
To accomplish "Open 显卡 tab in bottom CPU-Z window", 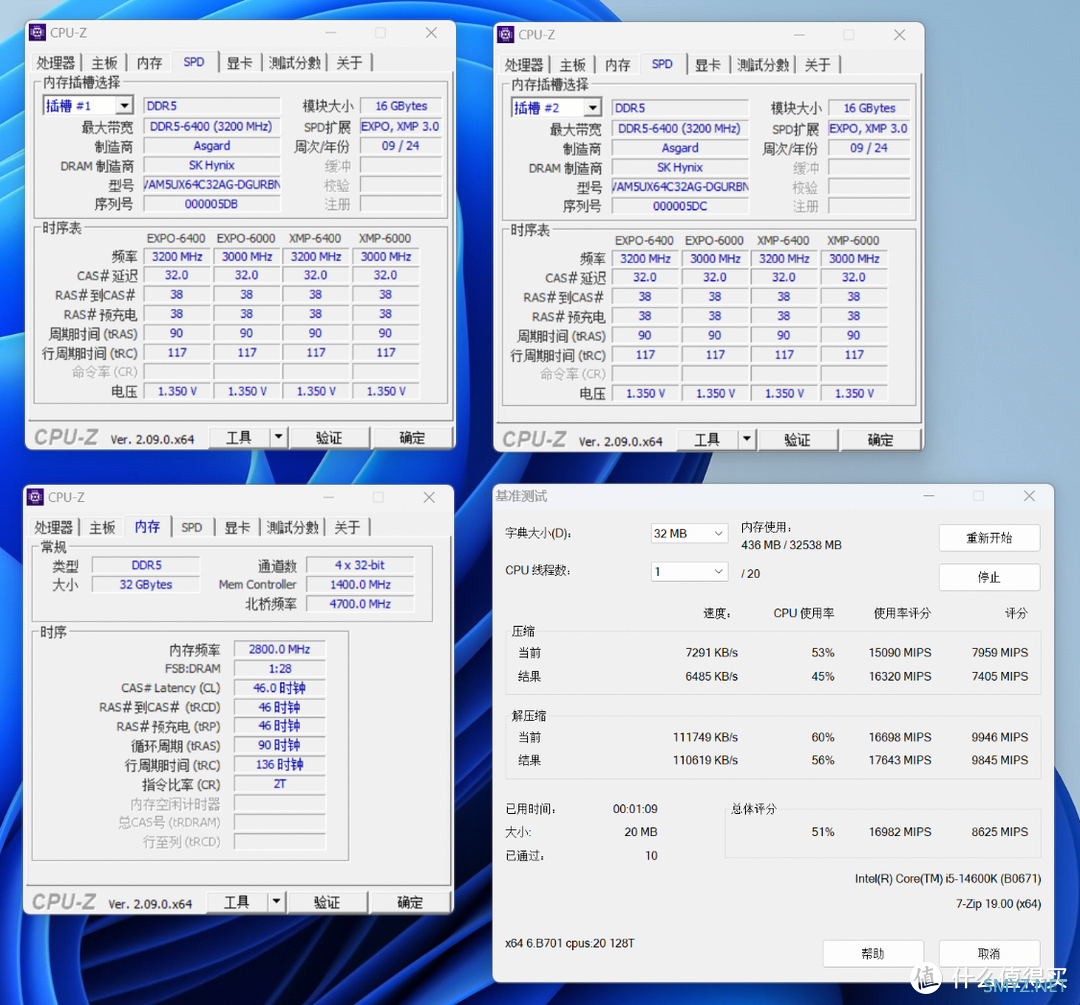I will click(x=238, y=528).
